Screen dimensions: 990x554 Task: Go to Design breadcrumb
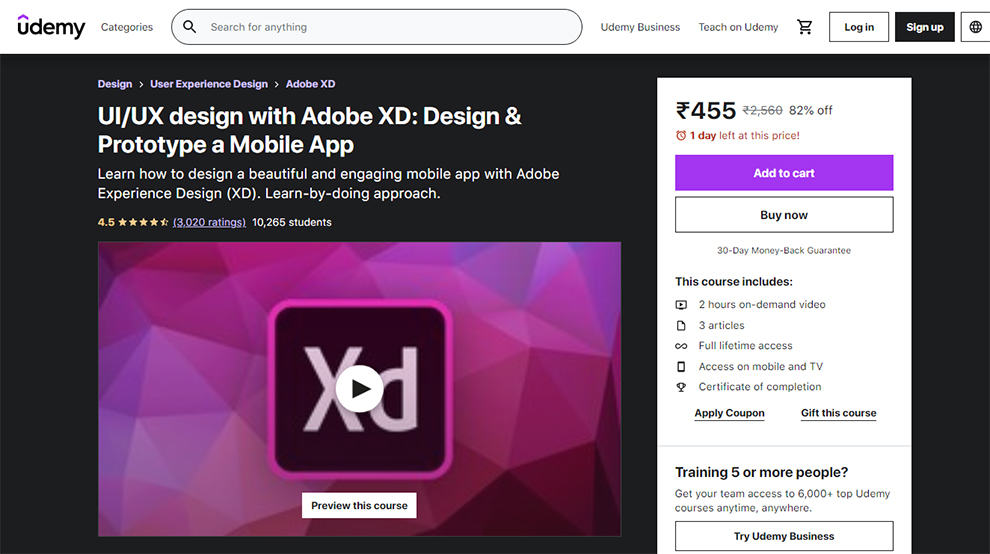(x=115, y=84)
